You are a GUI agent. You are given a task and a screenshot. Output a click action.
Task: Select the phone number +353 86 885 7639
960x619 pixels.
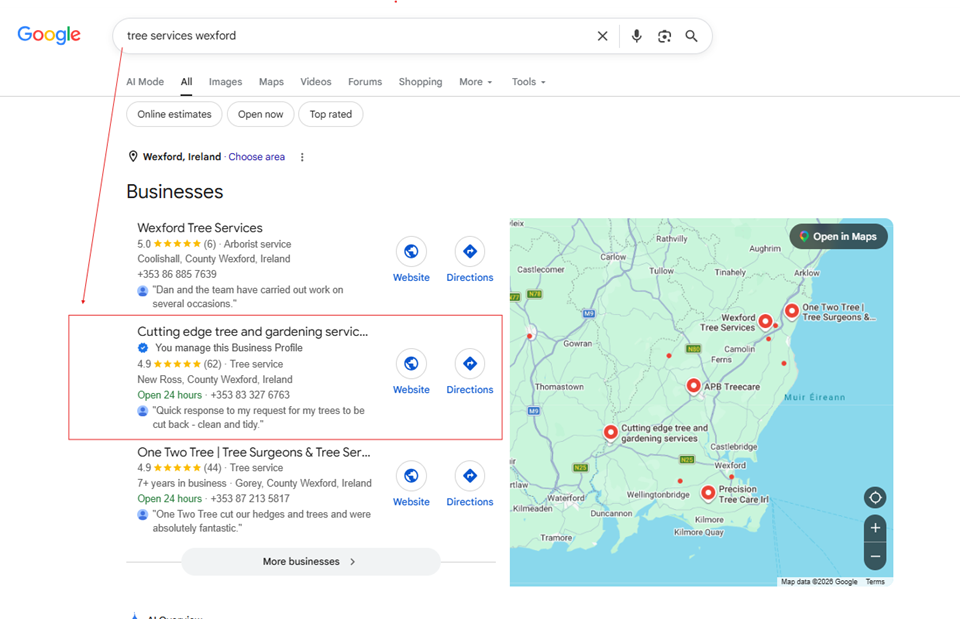pyautogui.click(x=177, y=274)
